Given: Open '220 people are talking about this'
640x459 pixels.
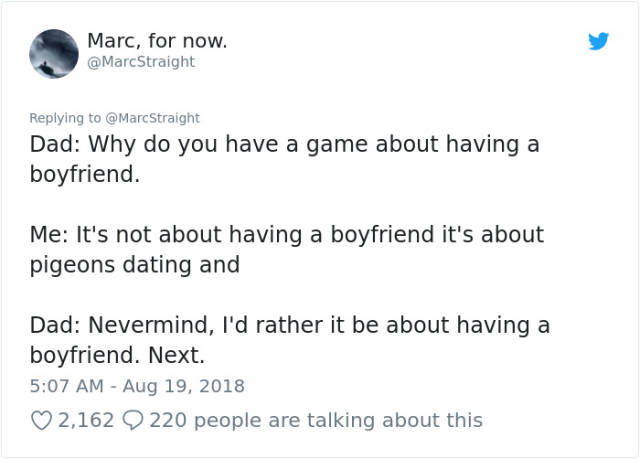Looking at the screenshot, I should (x=316, y=420).
